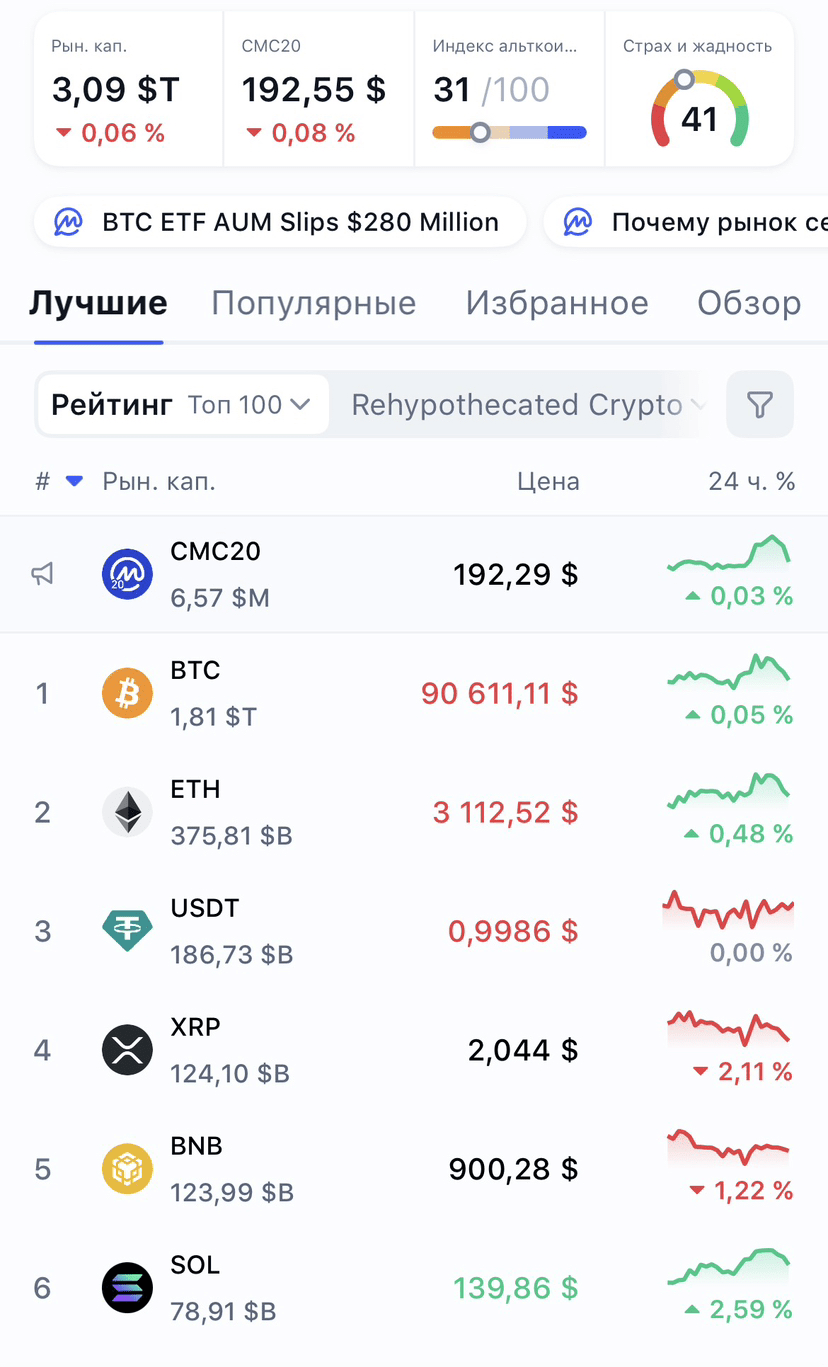The image size is (828, 1367).
Task: Click the megaphone ad icon
Action: pyautogui.click(x=42, y=574)
